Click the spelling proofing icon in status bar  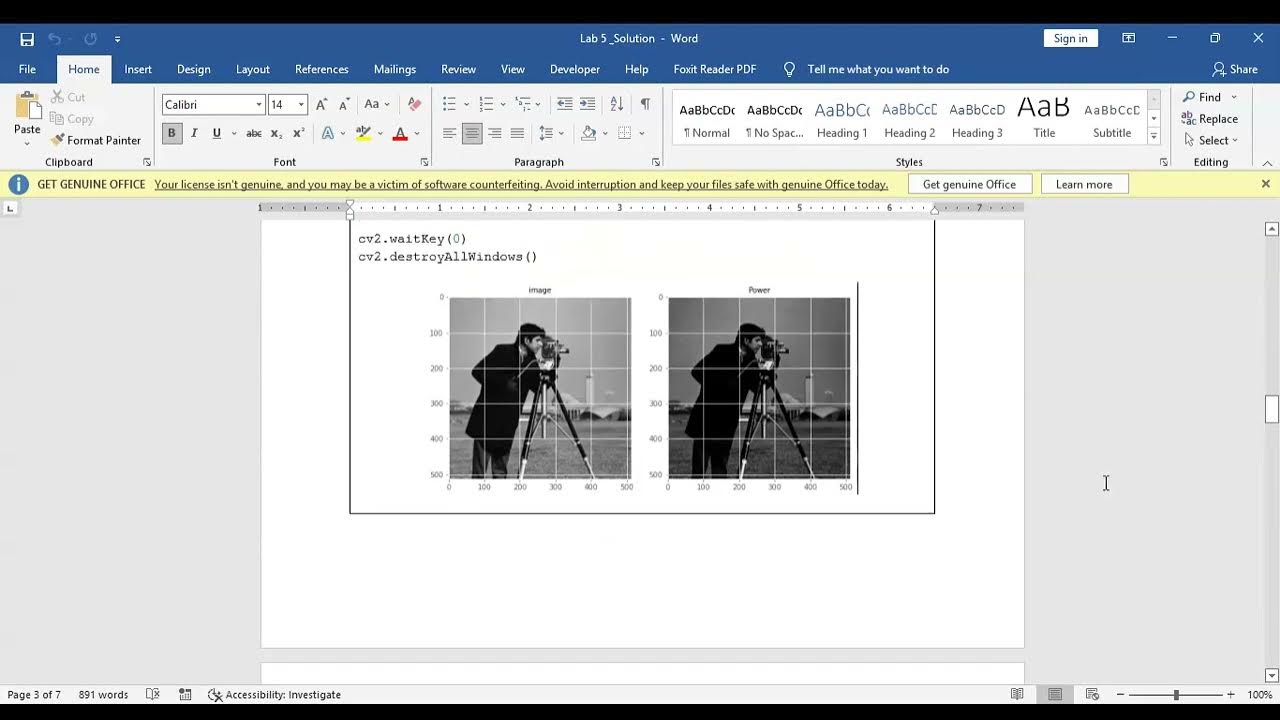(153, 694)
